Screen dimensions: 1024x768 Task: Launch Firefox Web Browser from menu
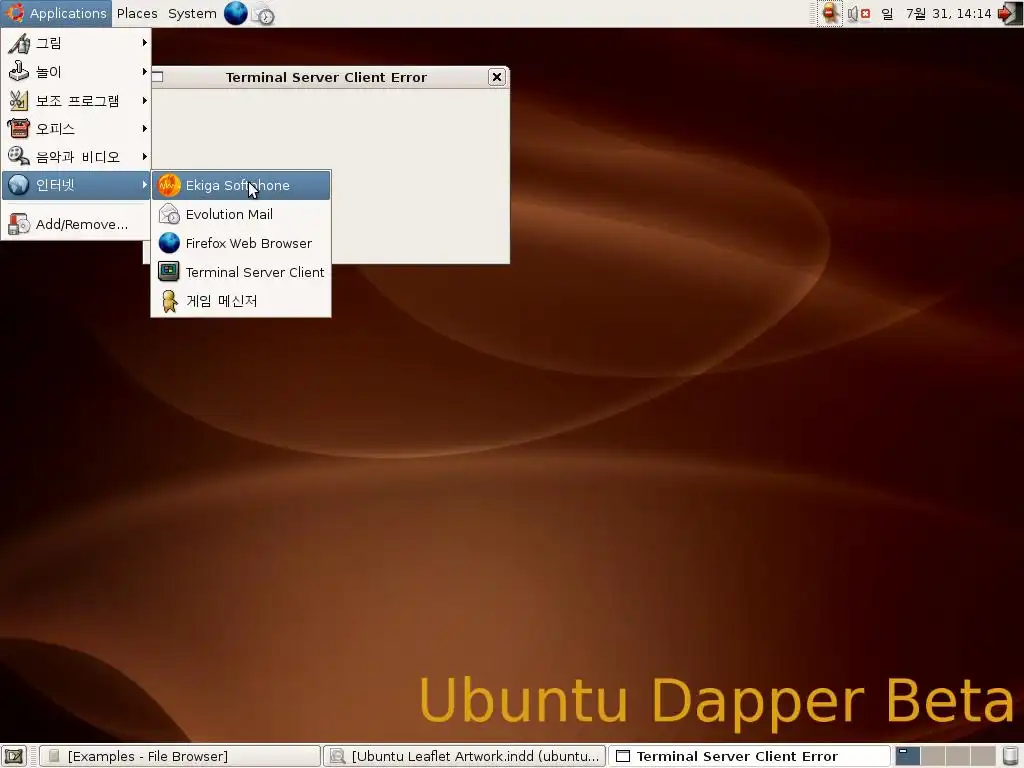(241, 243)
